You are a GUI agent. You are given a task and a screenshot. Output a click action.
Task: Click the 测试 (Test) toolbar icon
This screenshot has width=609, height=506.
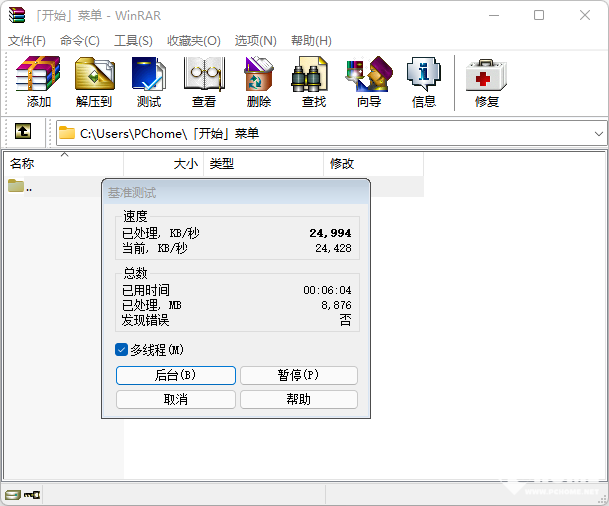coord(149,82)
